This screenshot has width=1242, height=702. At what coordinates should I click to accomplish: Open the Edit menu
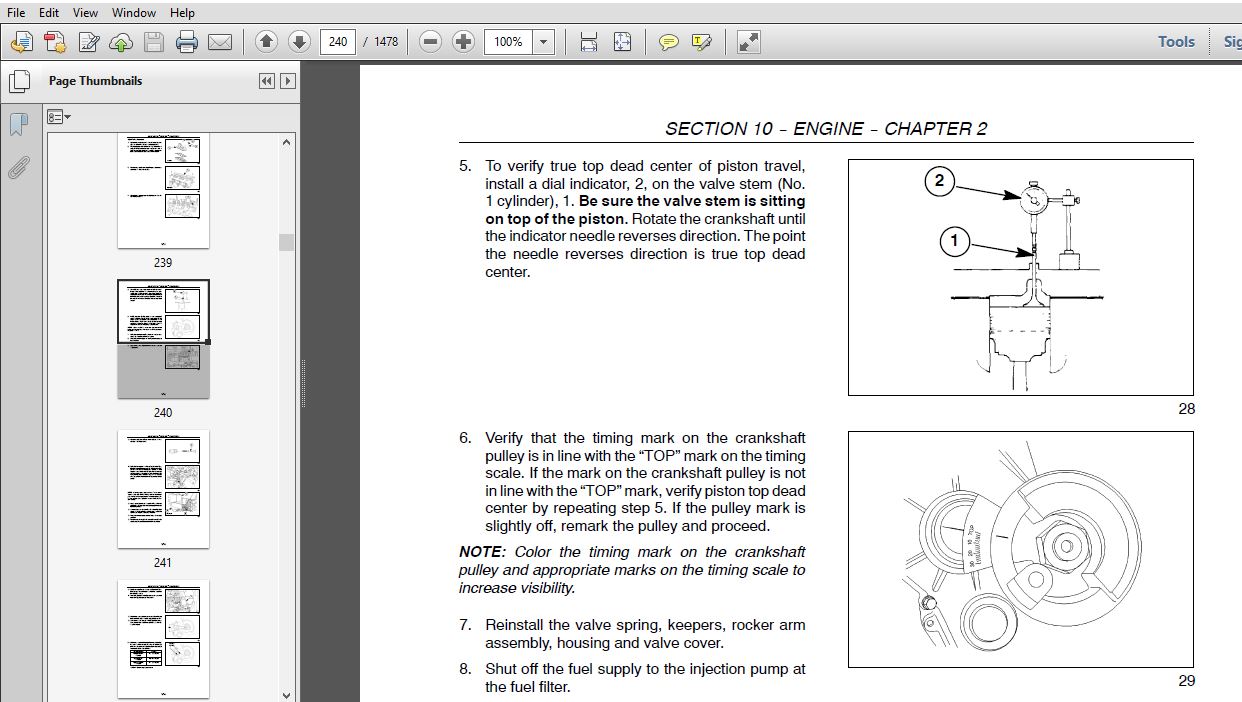[x=48, y=13]
